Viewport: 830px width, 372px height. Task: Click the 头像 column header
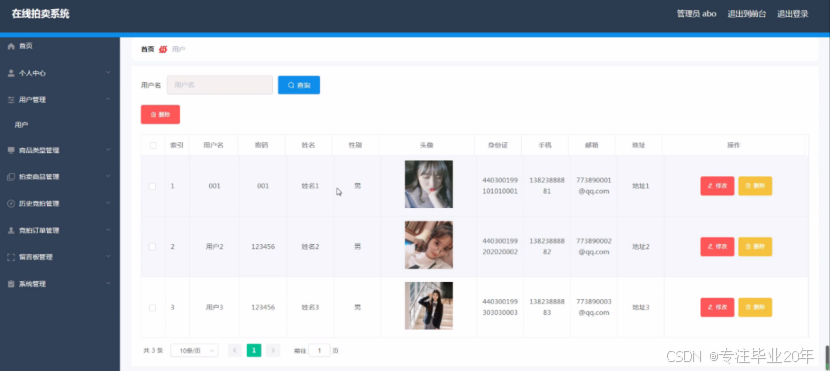tap(427, 145)
